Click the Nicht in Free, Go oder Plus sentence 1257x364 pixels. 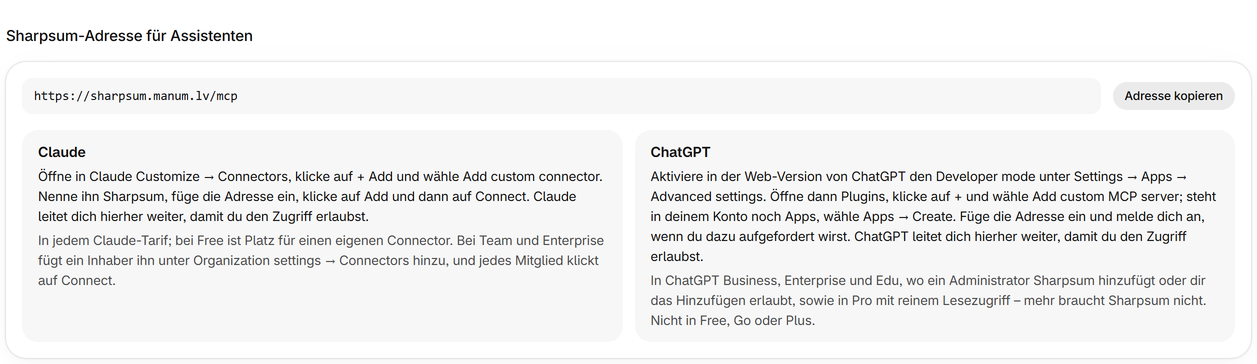click(x=732, y=321)
